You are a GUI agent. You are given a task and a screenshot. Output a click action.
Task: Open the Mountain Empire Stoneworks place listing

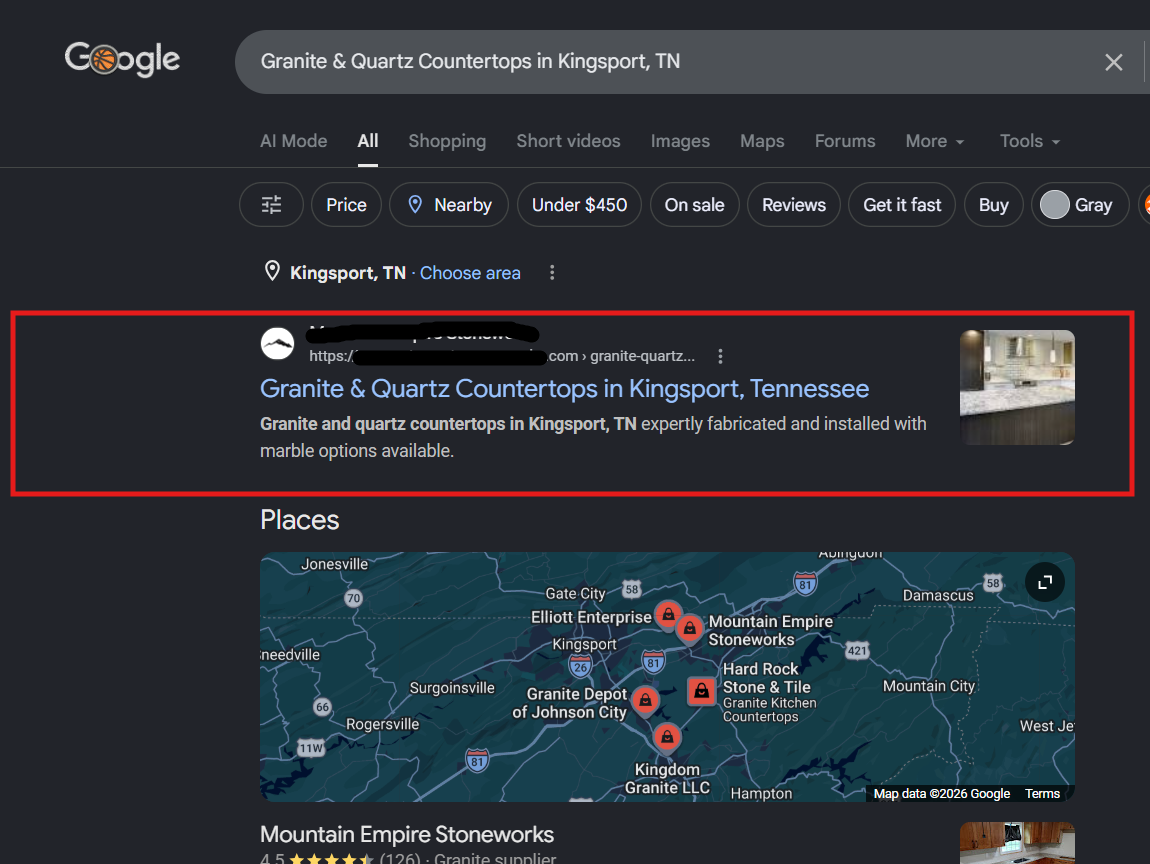click(407, 835)
